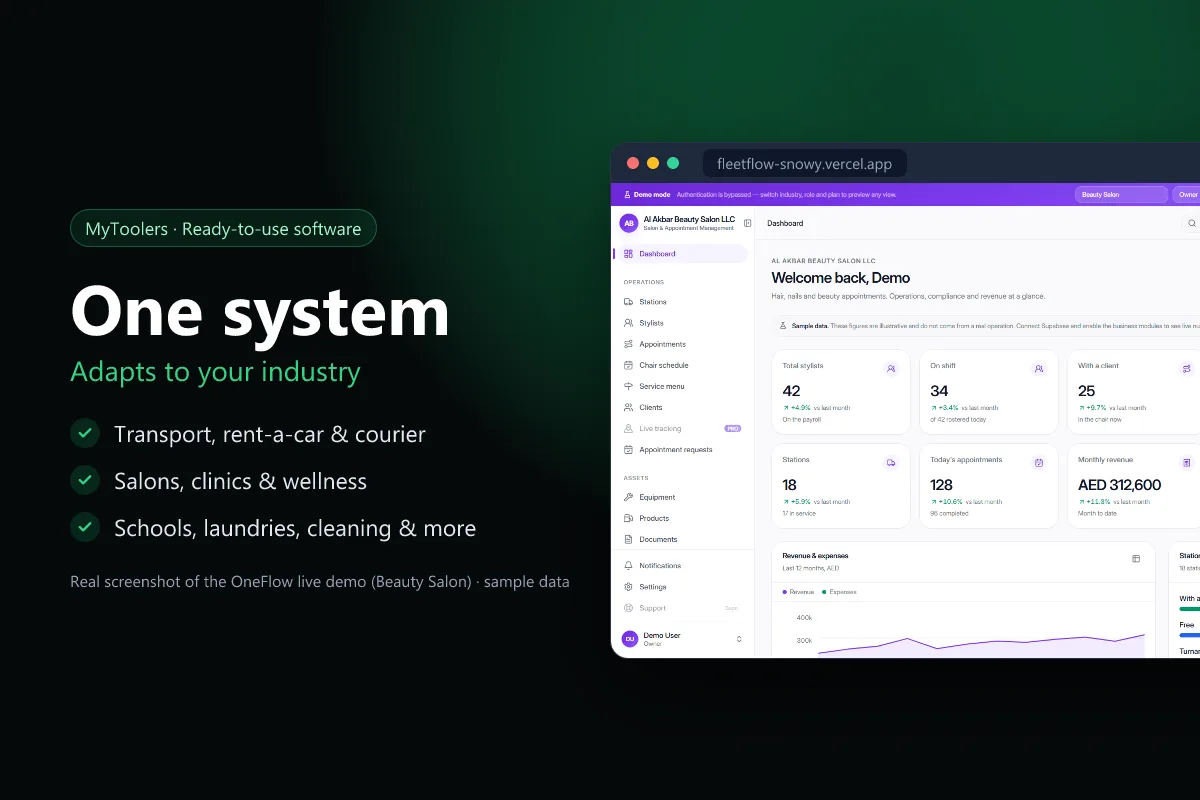The height and width of the screenshot is (800, 1200).
Task: Click the Live tracking pin icon
Action: [629, 428]
